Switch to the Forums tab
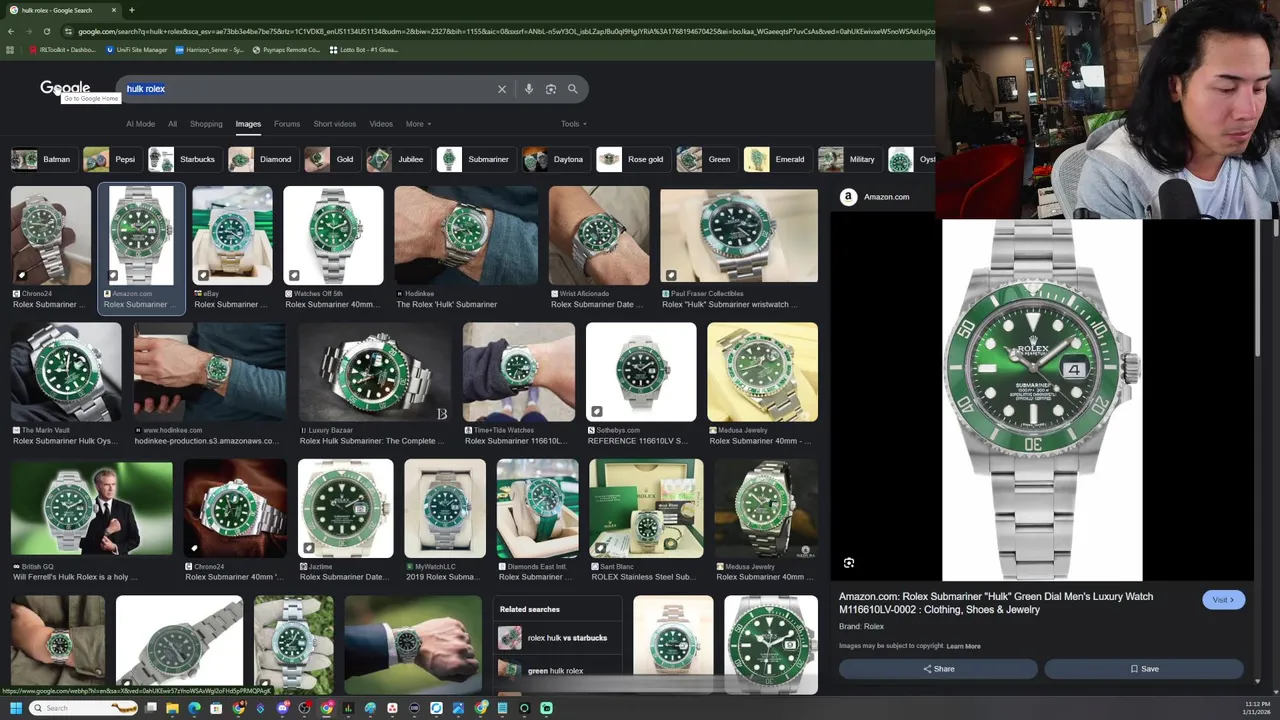 (287, 124)
